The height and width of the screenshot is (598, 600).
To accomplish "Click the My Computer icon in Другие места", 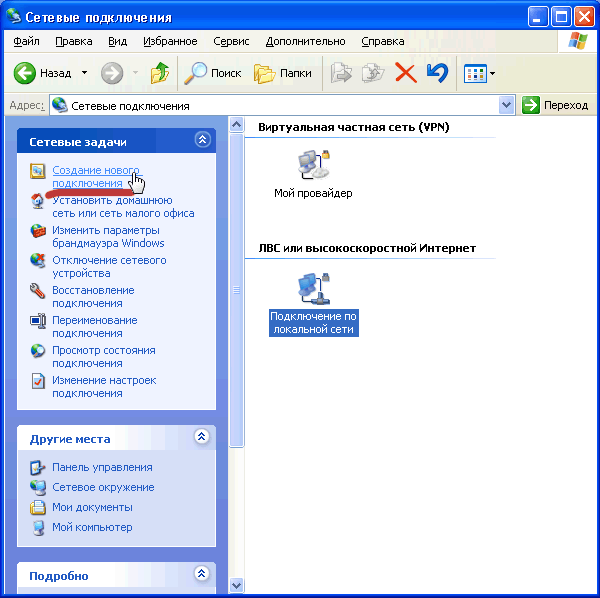I will 38,528.
